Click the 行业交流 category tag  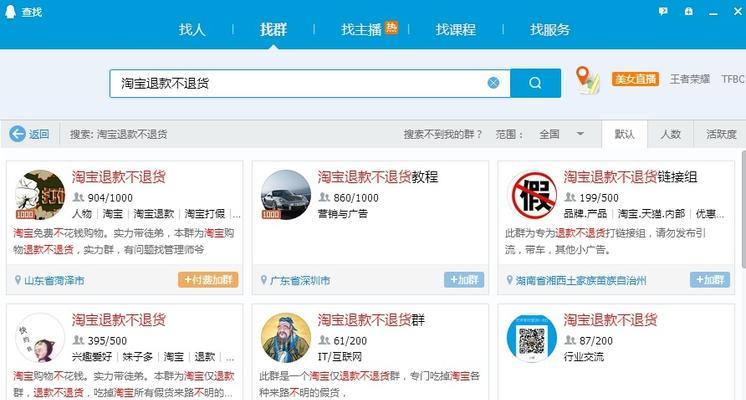coord(584,357)
